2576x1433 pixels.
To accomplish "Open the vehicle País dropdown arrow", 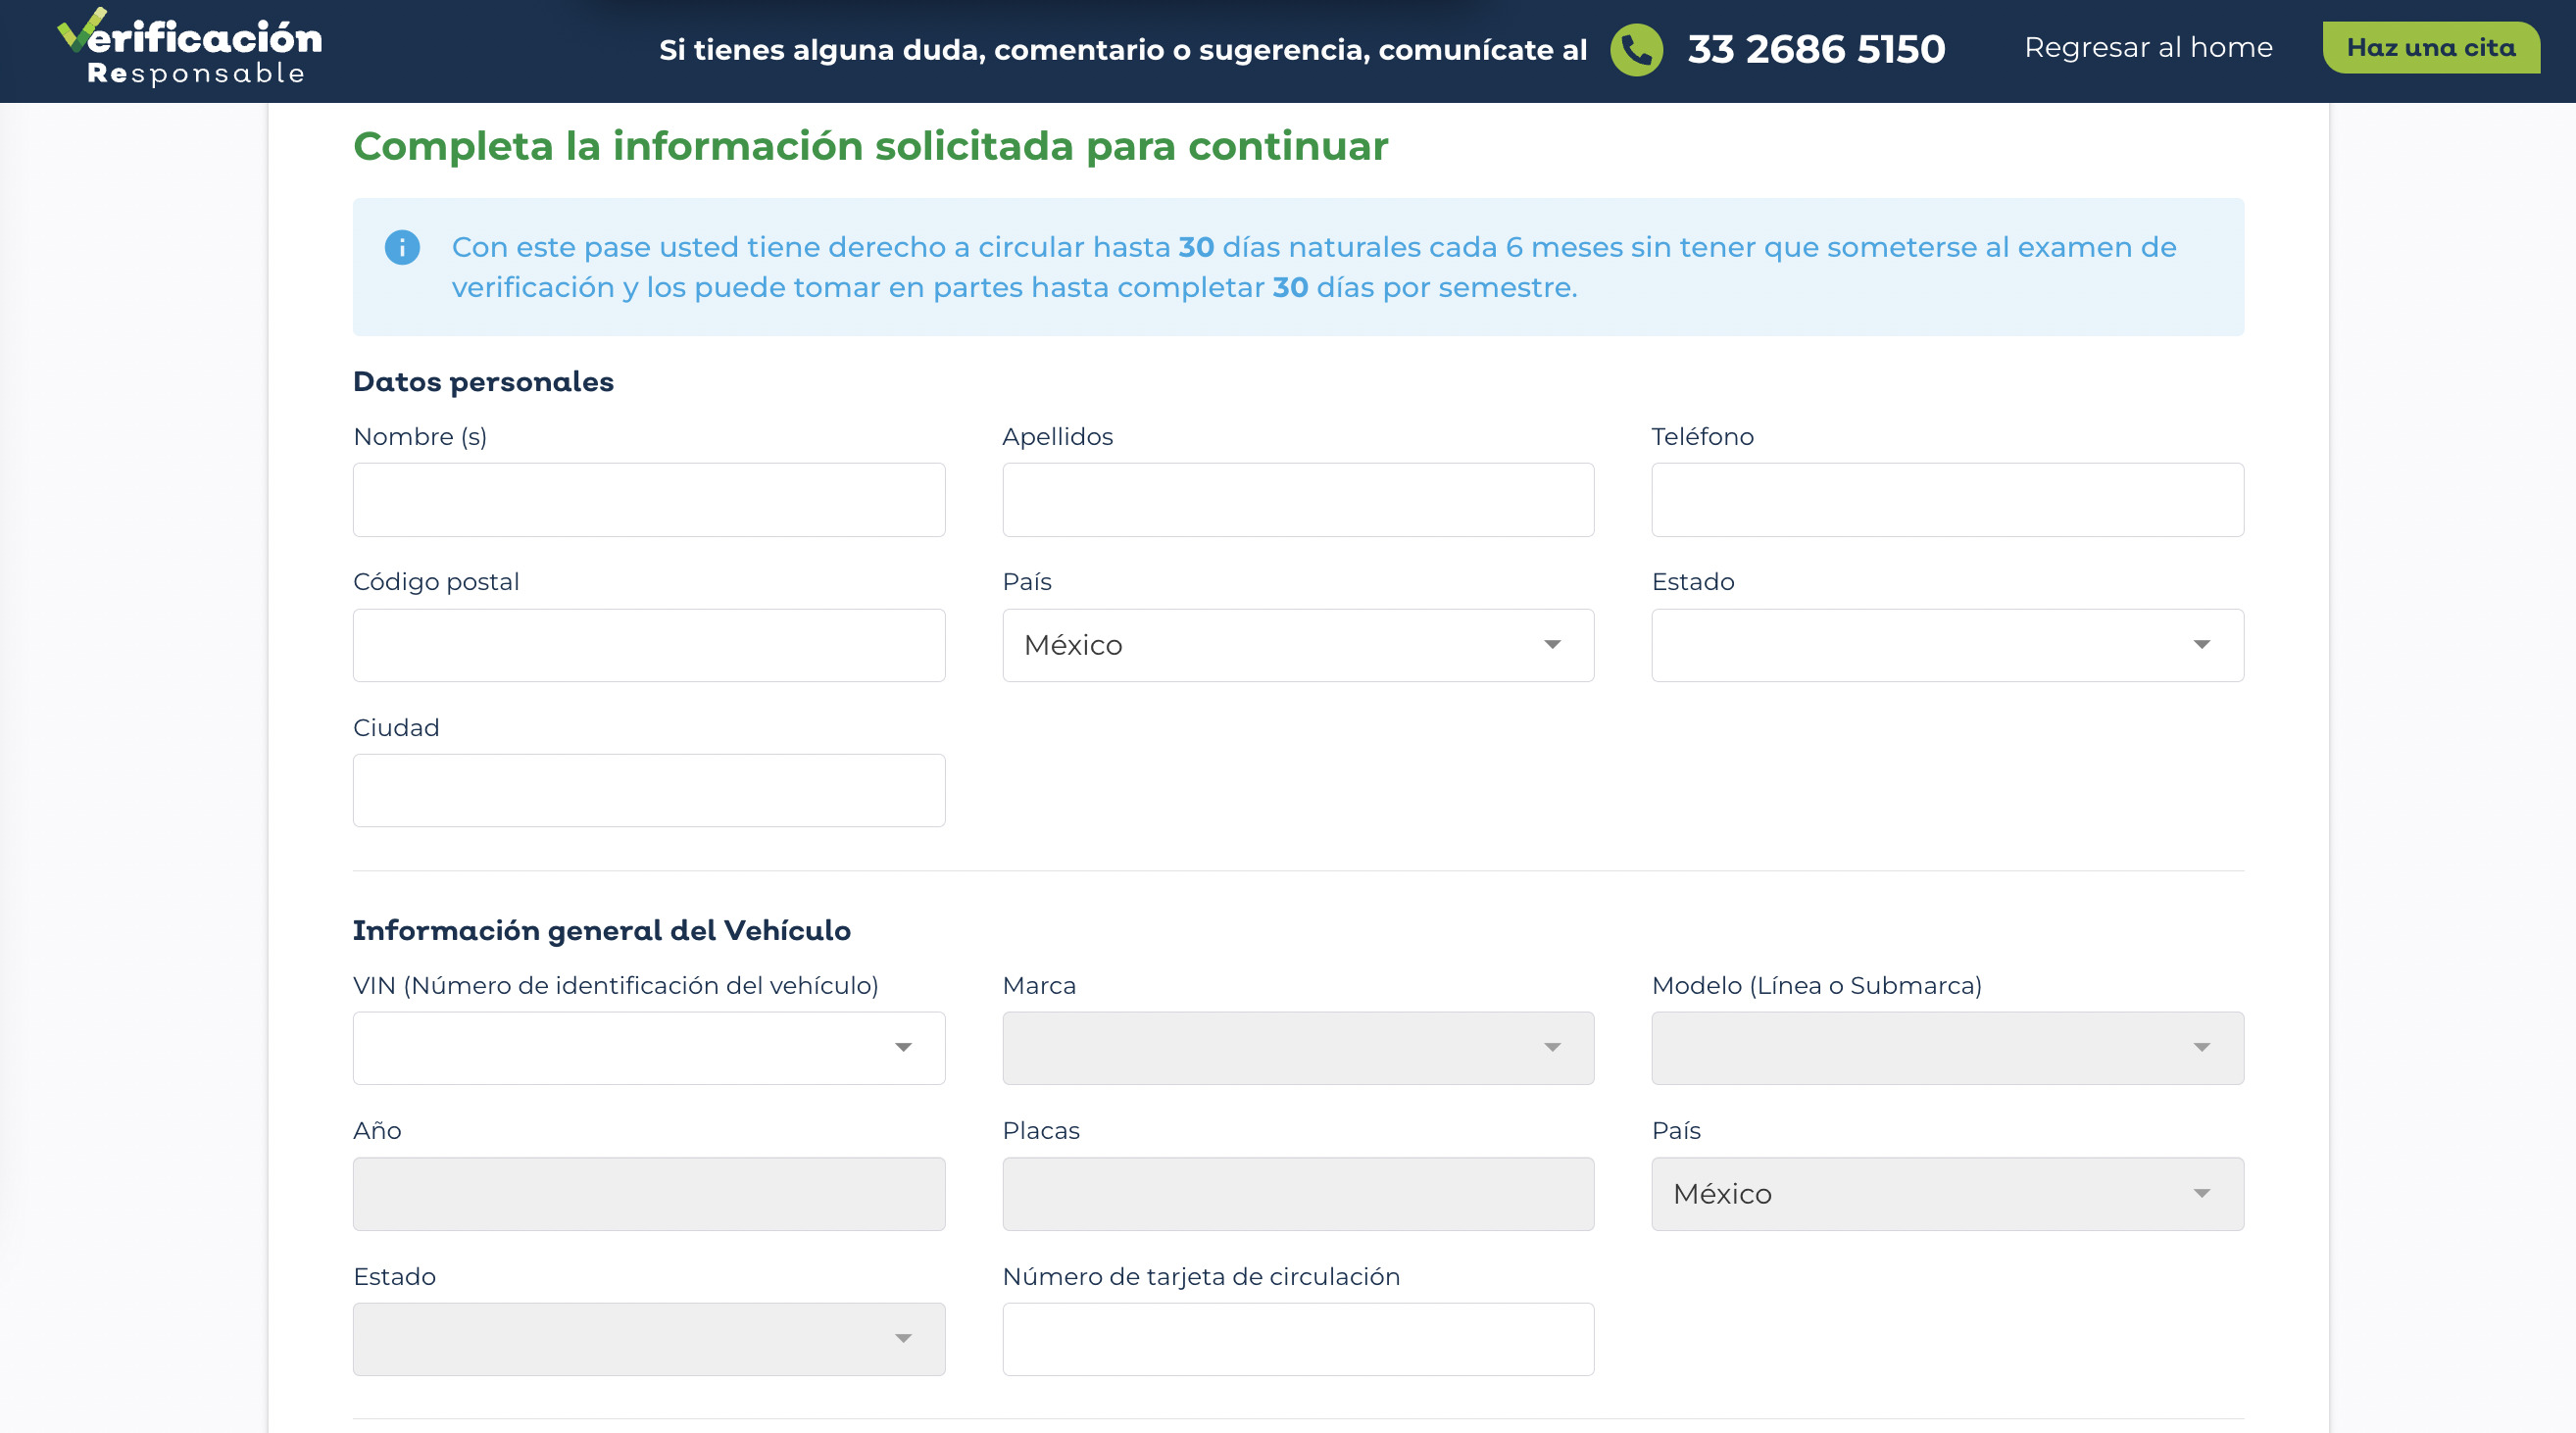I will [x=2201, y=1193].
